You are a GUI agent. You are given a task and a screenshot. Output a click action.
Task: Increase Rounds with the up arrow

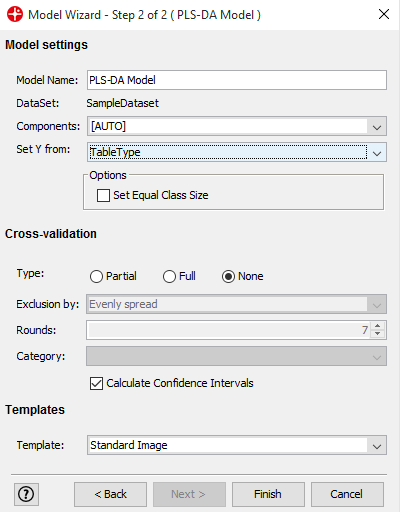pos(378,326)
